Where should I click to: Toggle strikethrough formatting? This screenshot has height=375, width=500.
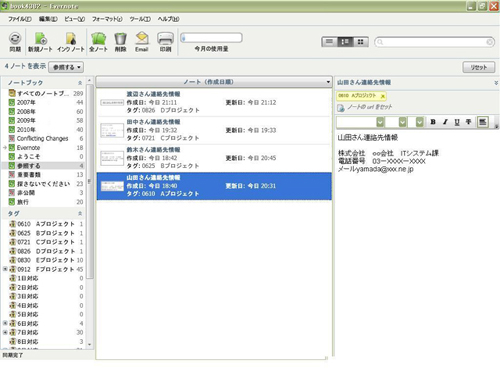[x=468, y=122]
